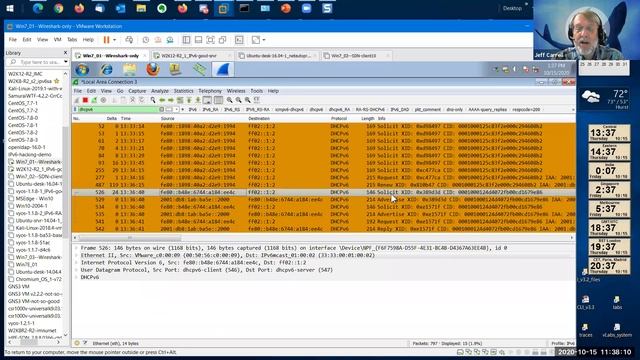The height and width of the screenshot is (360, 640).
Task: Expand Frame 526 details tree
Action: (76, 248)
